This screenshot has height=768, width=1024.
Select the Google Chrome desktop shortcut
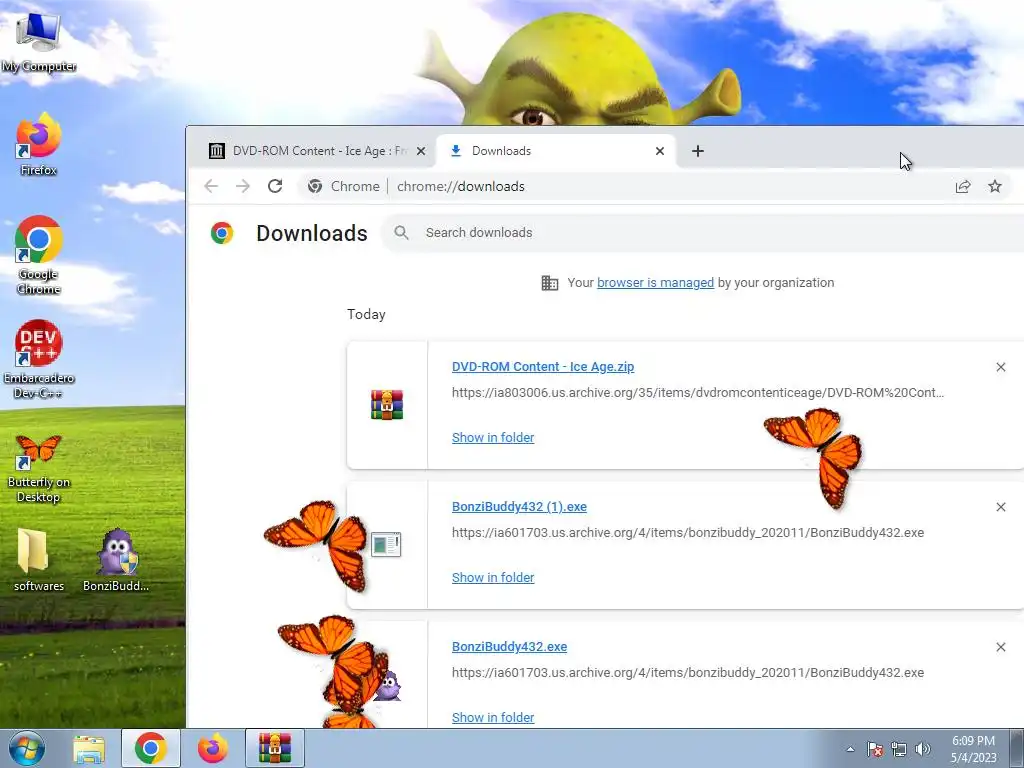[38, 255]
